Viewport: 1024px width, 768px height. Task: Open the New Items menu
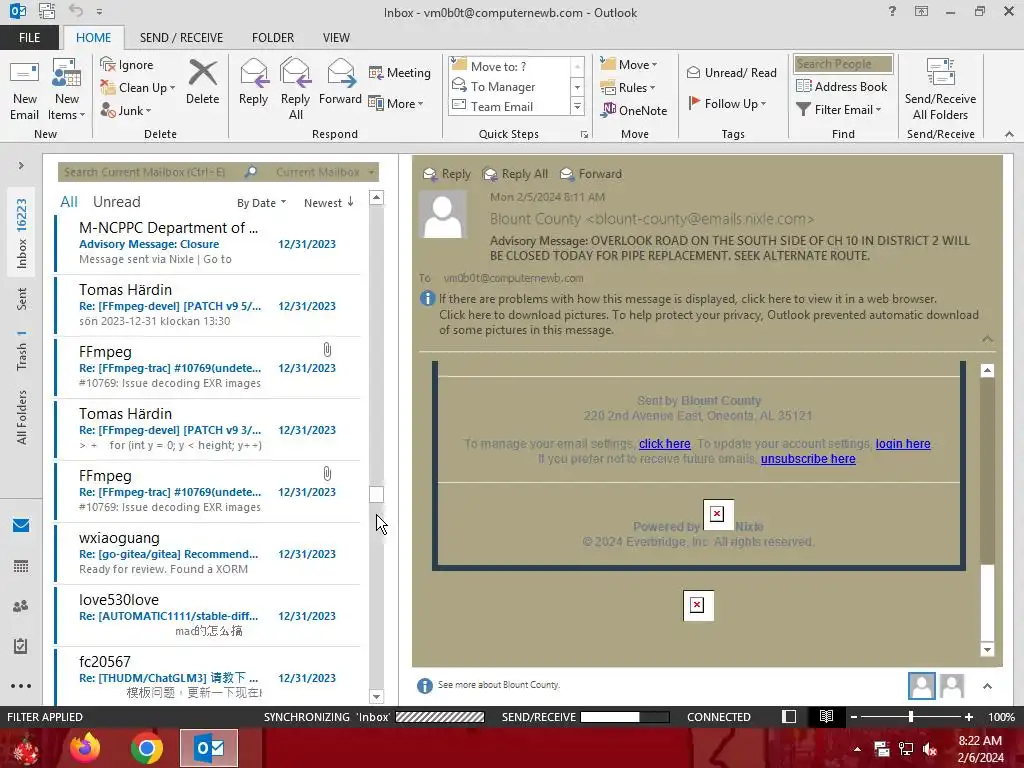click(x=67, y=90)
